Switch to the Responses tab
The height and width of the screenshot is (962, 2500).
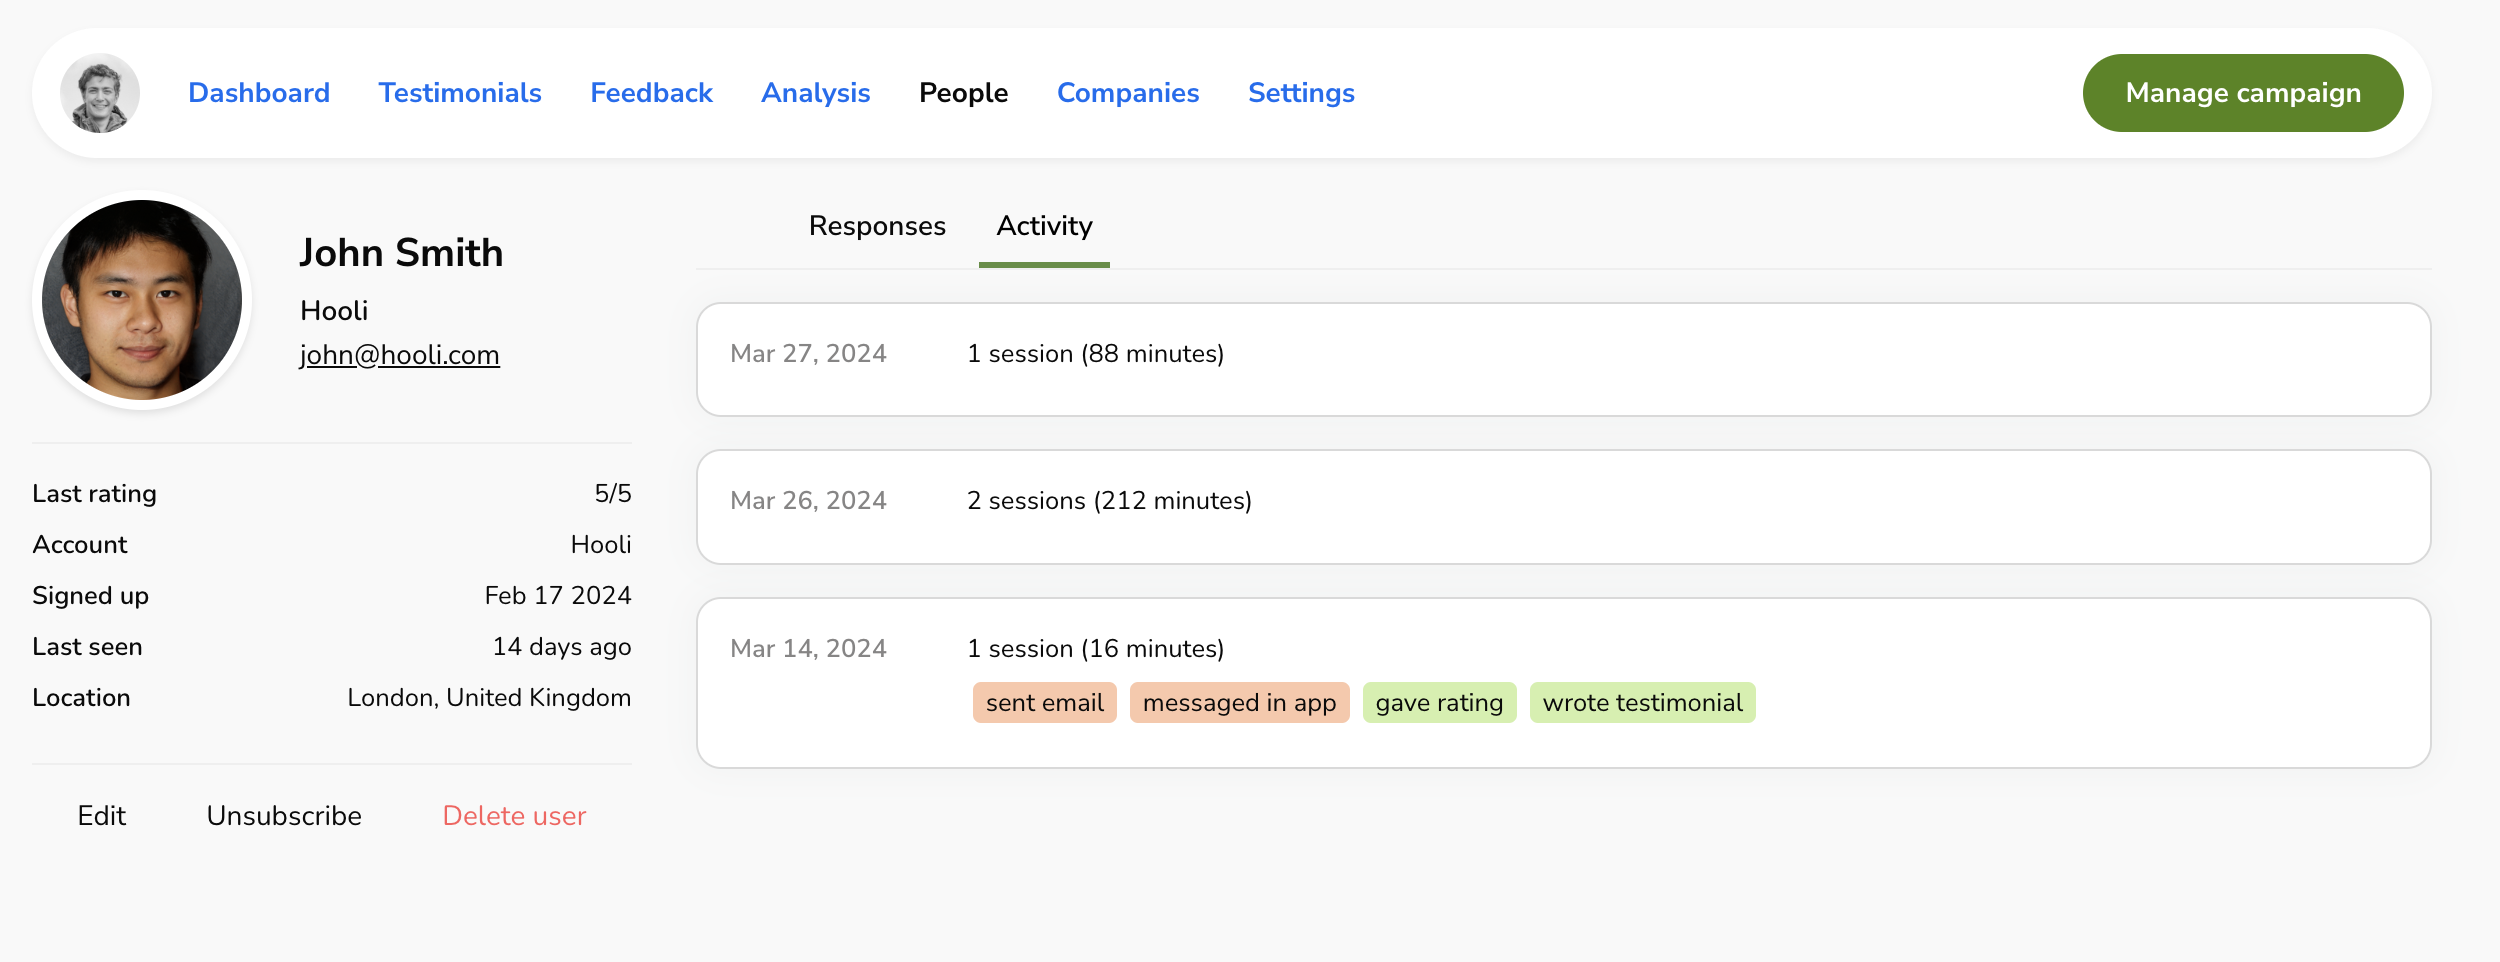pos(877,226)
